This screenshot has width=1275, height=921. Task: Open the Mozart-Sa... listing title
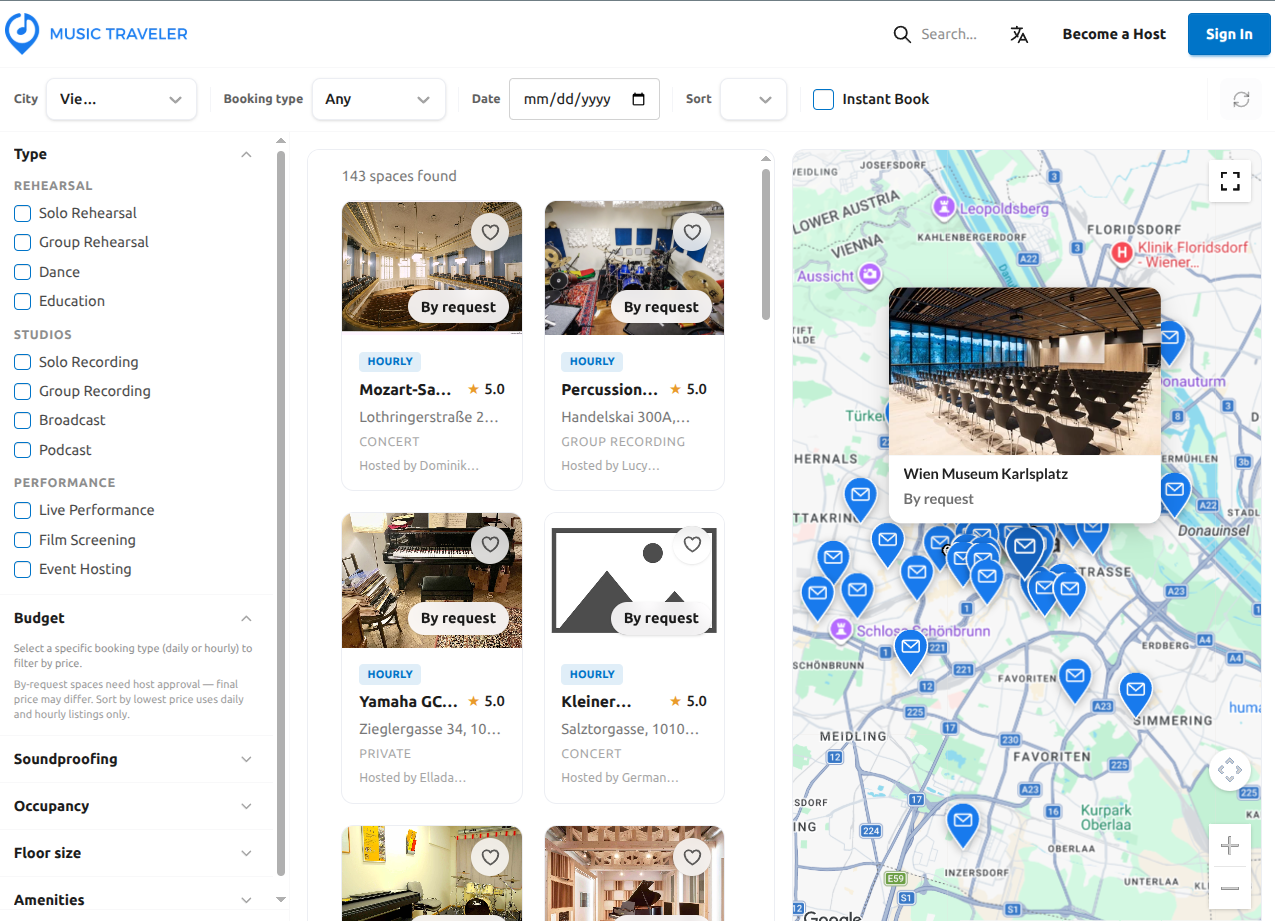pos(406,389)
